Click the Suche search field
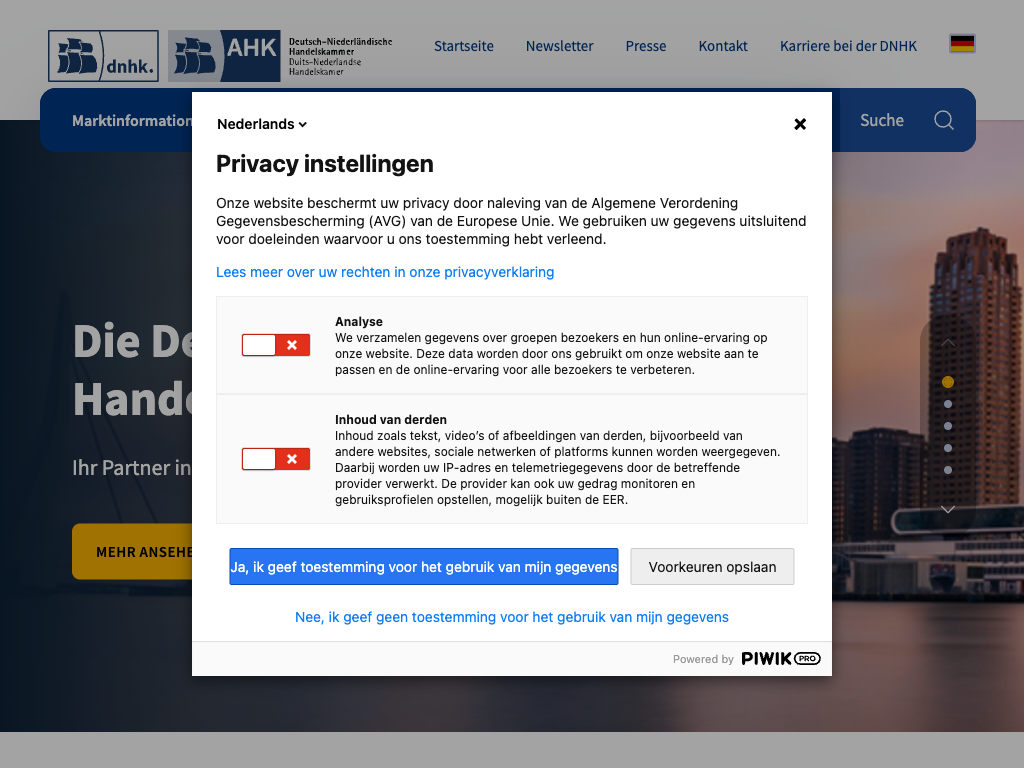1024x768 pixels. [x=882, y=121]
